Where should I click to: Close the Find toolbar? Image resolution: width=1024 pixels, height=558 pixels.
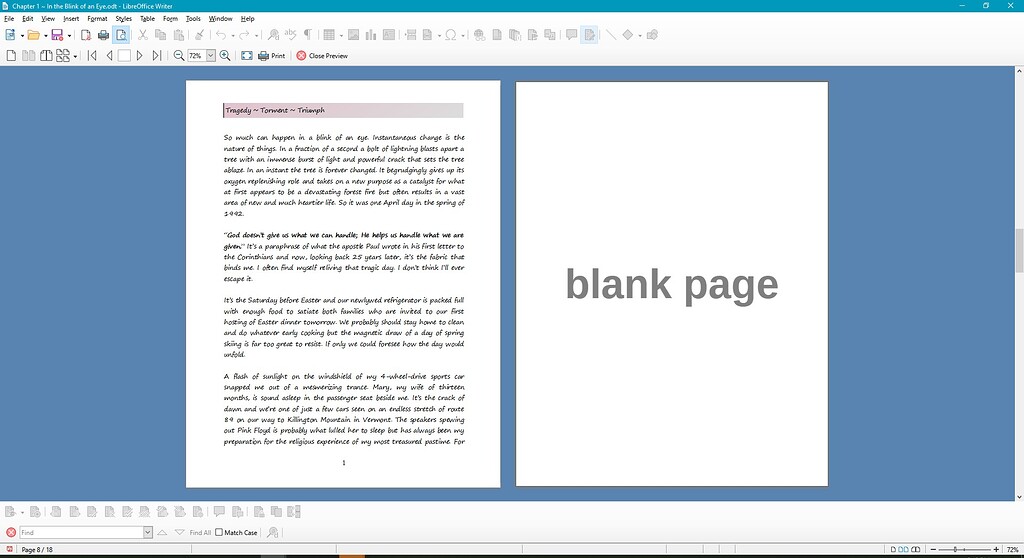point(11,533)
